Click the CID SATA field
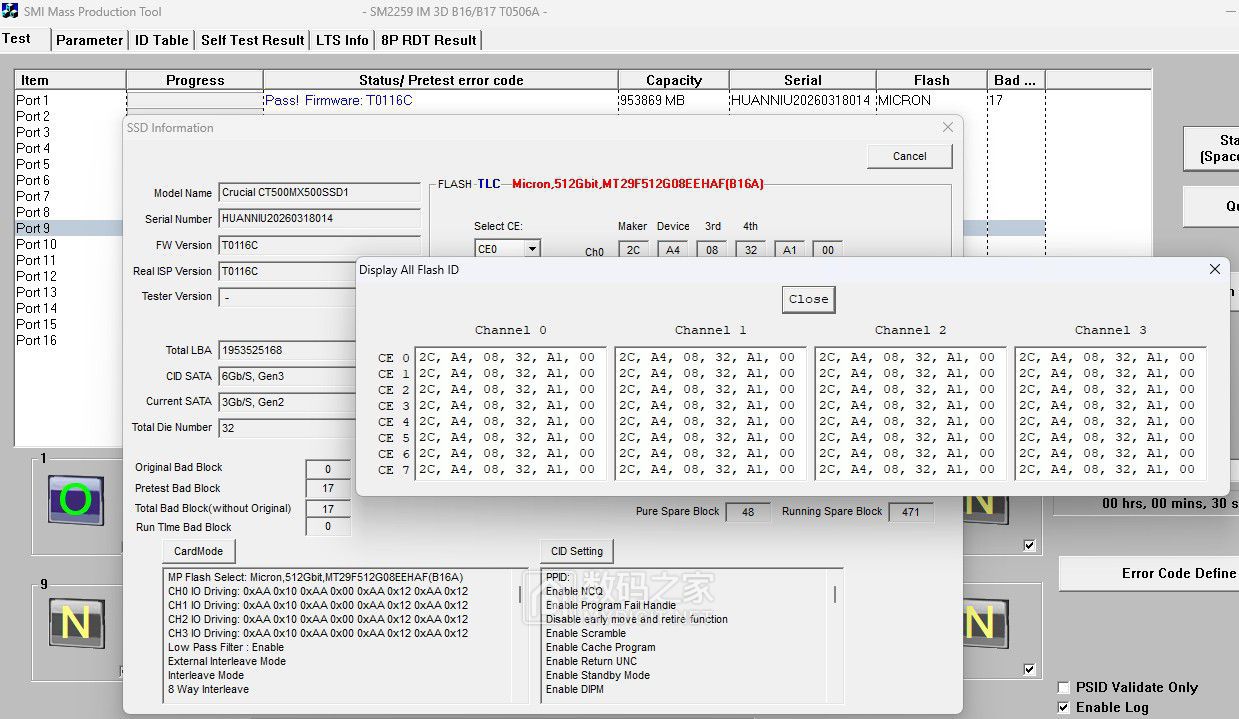Image resolution: width=1239 pixels, height=719 pixels. (288, 377)
